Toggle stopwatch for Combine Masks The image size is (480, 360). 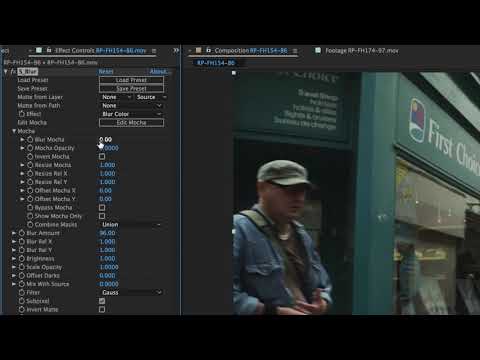30,225
